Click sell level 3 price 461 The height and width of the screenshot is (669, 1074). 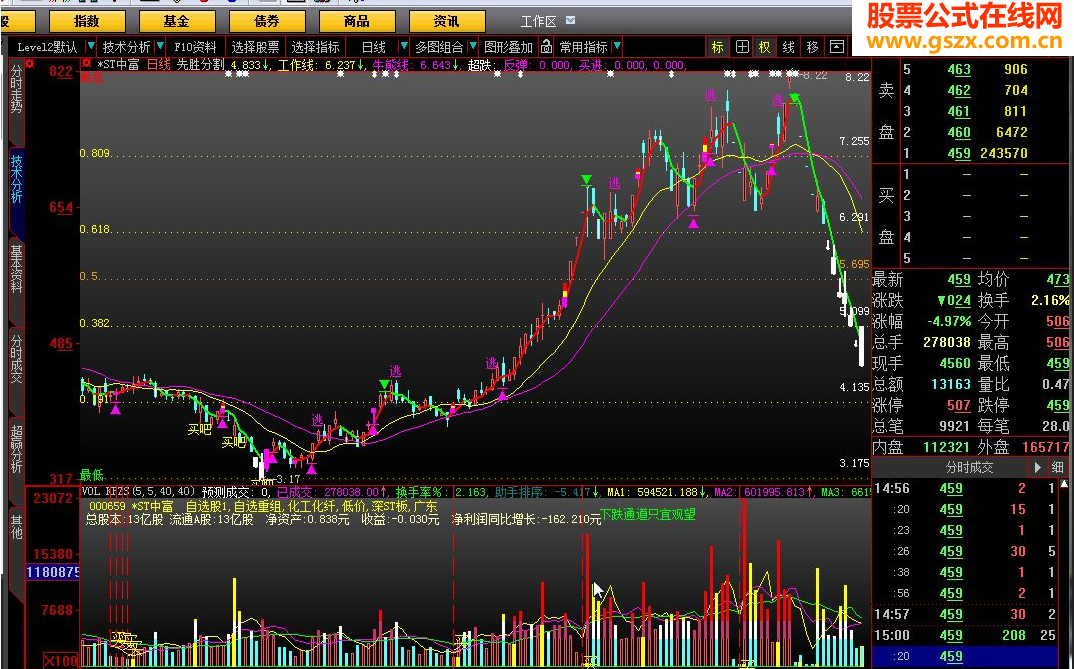pos(959,111)
